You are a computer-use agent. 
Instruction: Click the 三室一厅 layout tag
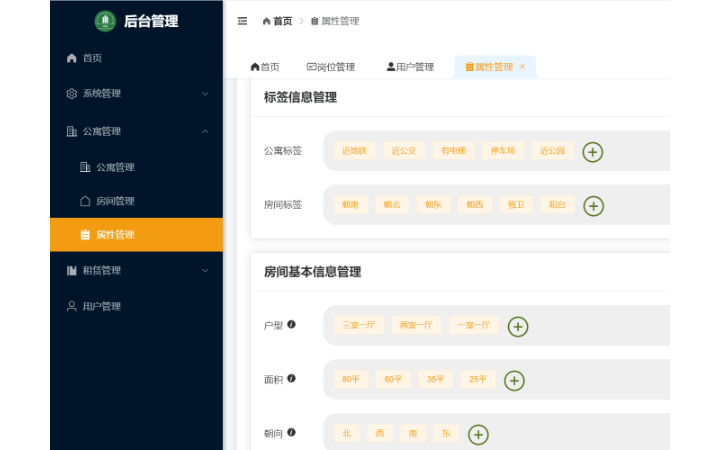pos(359,325)
